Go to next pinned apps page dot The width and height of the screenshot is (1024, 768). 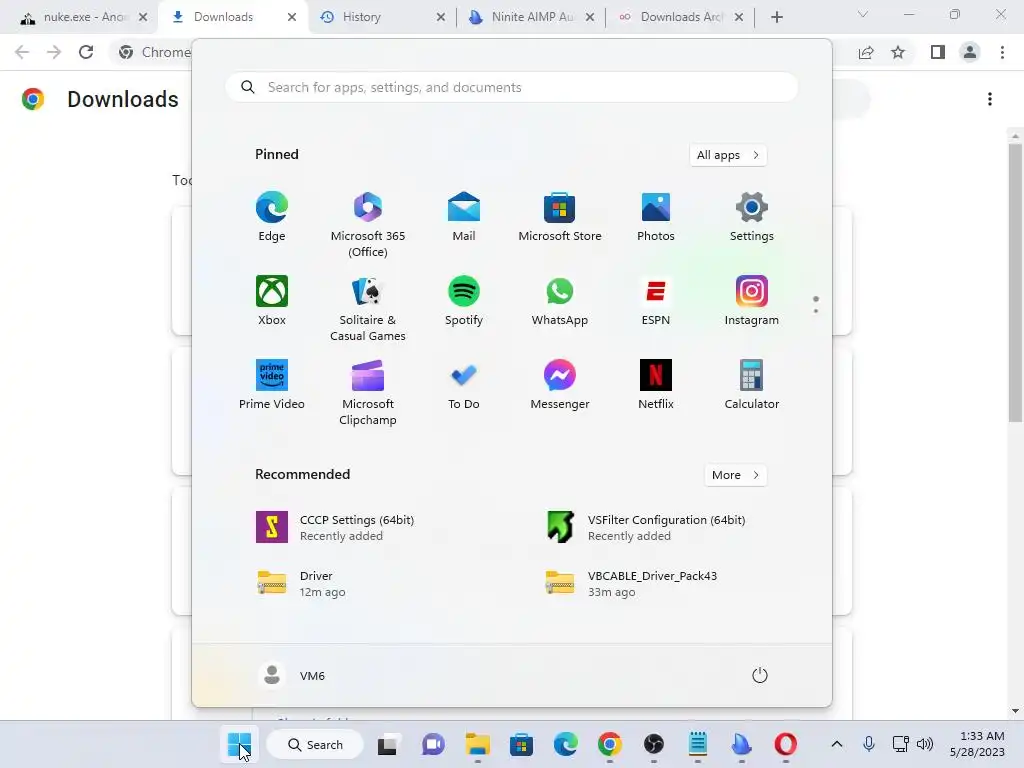(816, 311)
